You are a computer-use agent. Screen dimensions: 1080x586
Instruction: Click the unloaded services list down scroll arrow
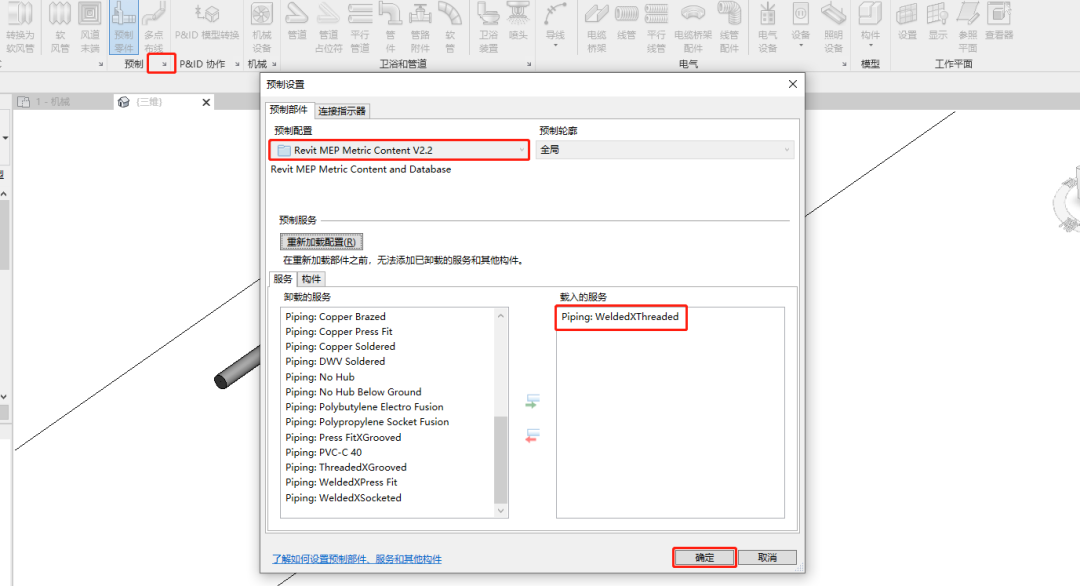501,510
